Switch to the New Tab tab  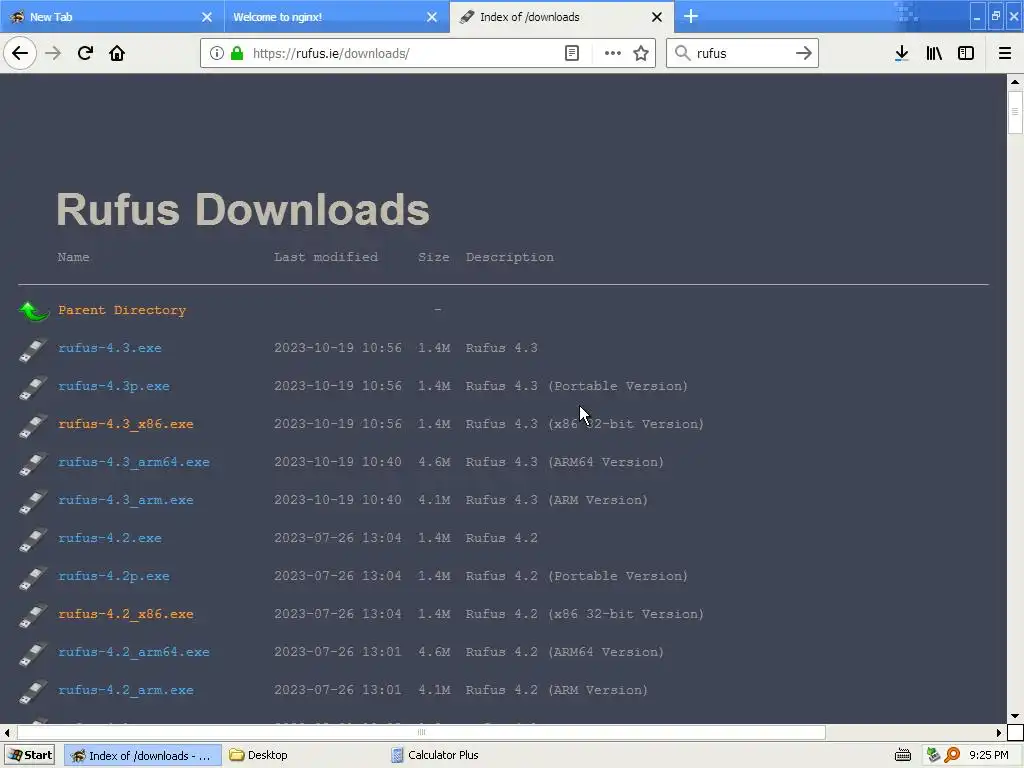(x=112, y=17)
